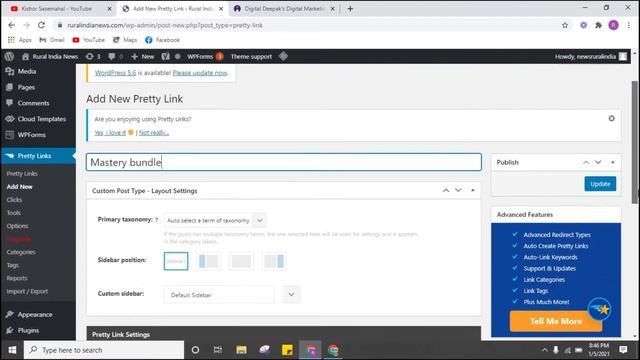Open the Primary taxonomy dropdown
Screen dimensions: 640x360
tap(215, 220)
